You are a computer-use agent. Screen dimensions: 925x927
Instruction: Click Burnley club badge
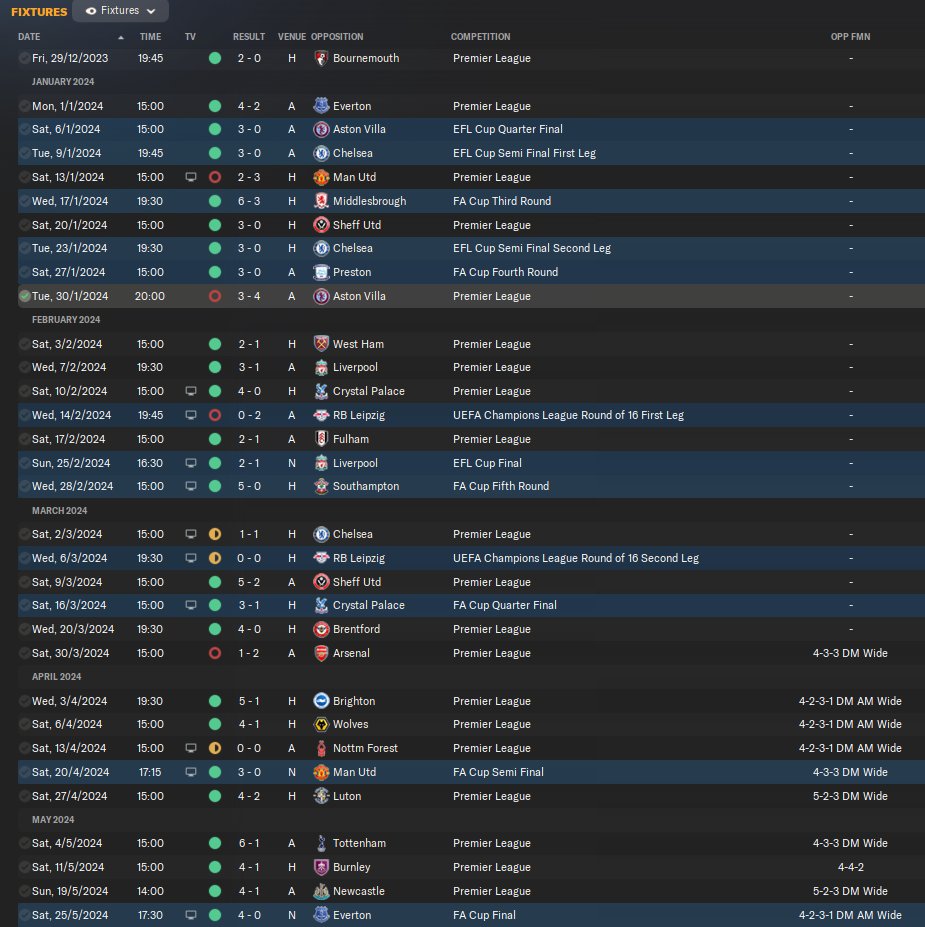pyautogui.click(x=321, y=867)
